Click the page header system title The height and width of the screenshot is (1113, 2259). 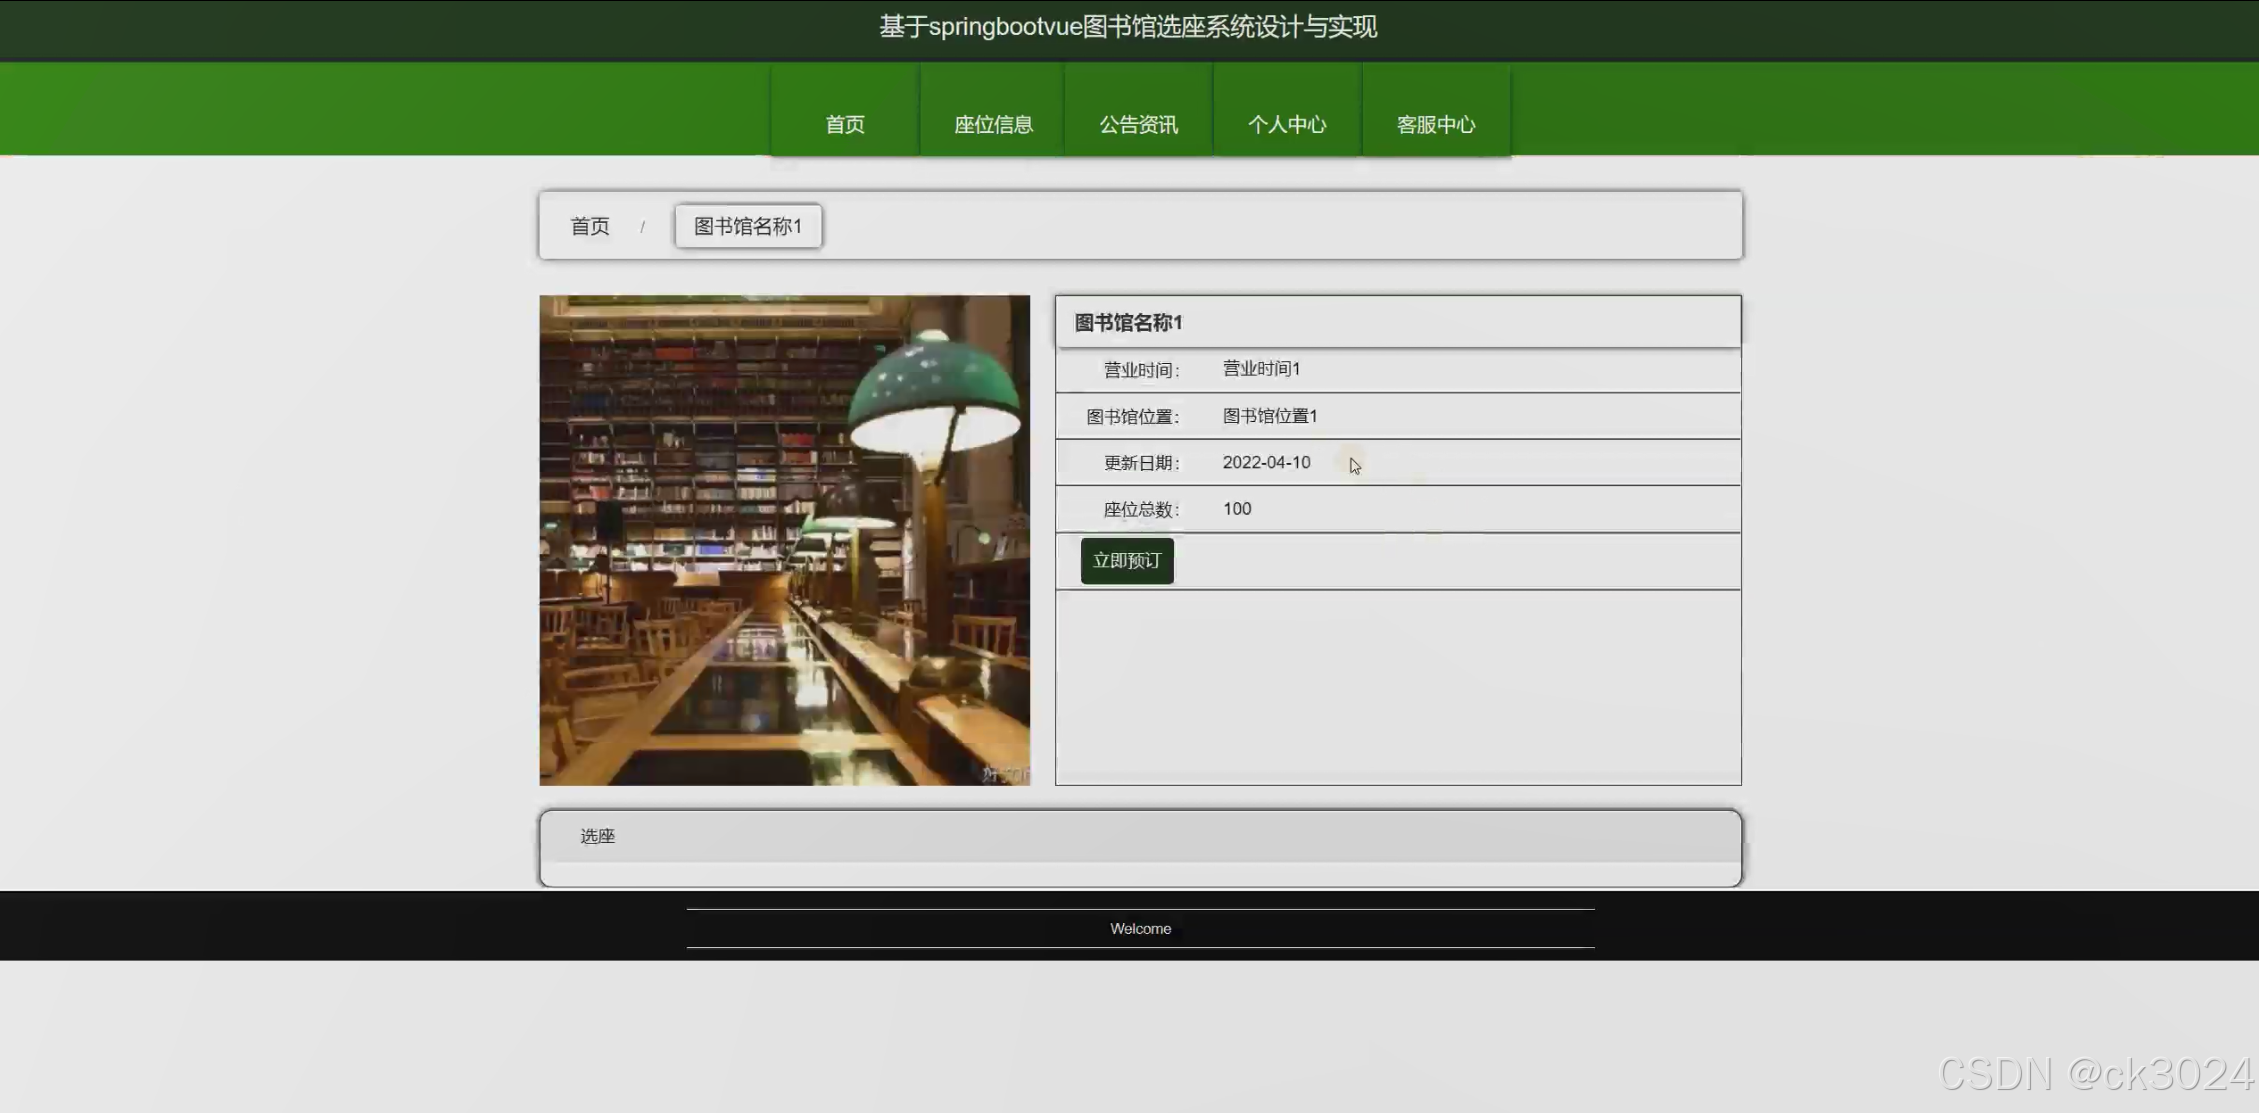coord(1128,27)
